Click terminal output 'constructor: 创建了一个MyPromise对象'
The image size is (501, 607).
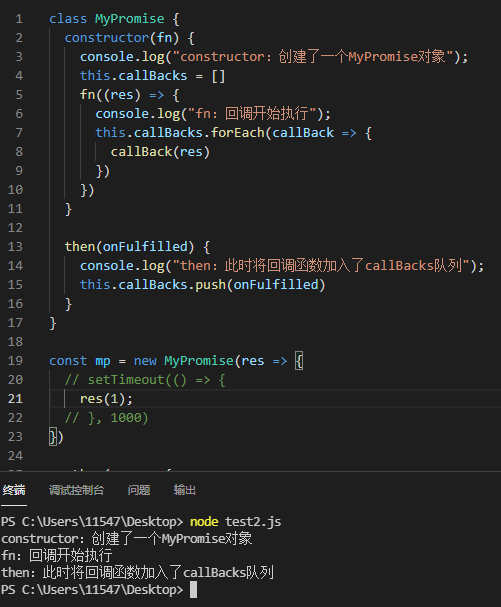127,538
